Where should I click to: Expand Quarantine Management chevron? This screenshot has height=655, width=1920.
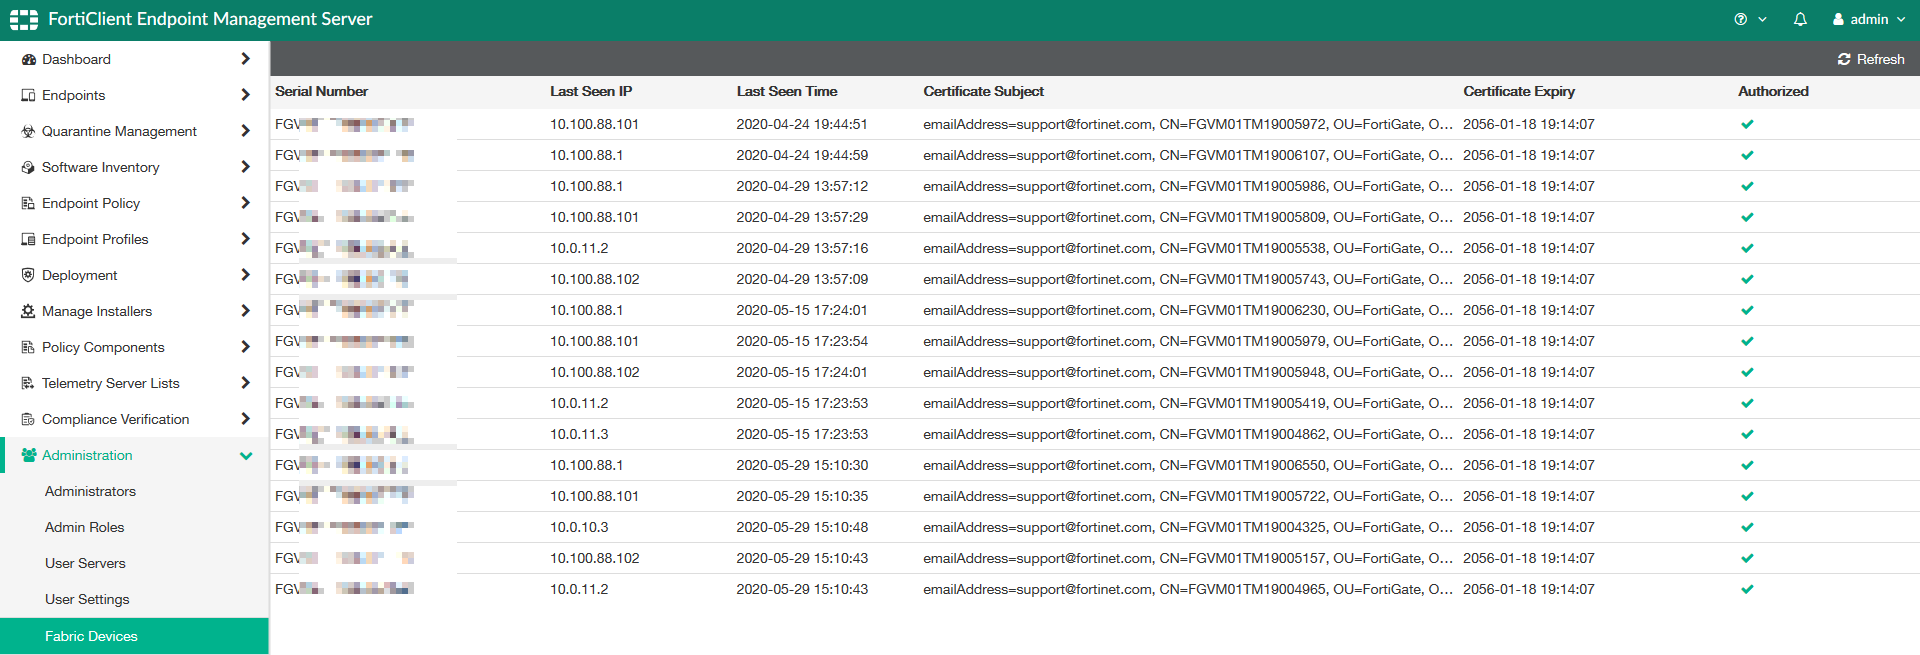(245, 131)
